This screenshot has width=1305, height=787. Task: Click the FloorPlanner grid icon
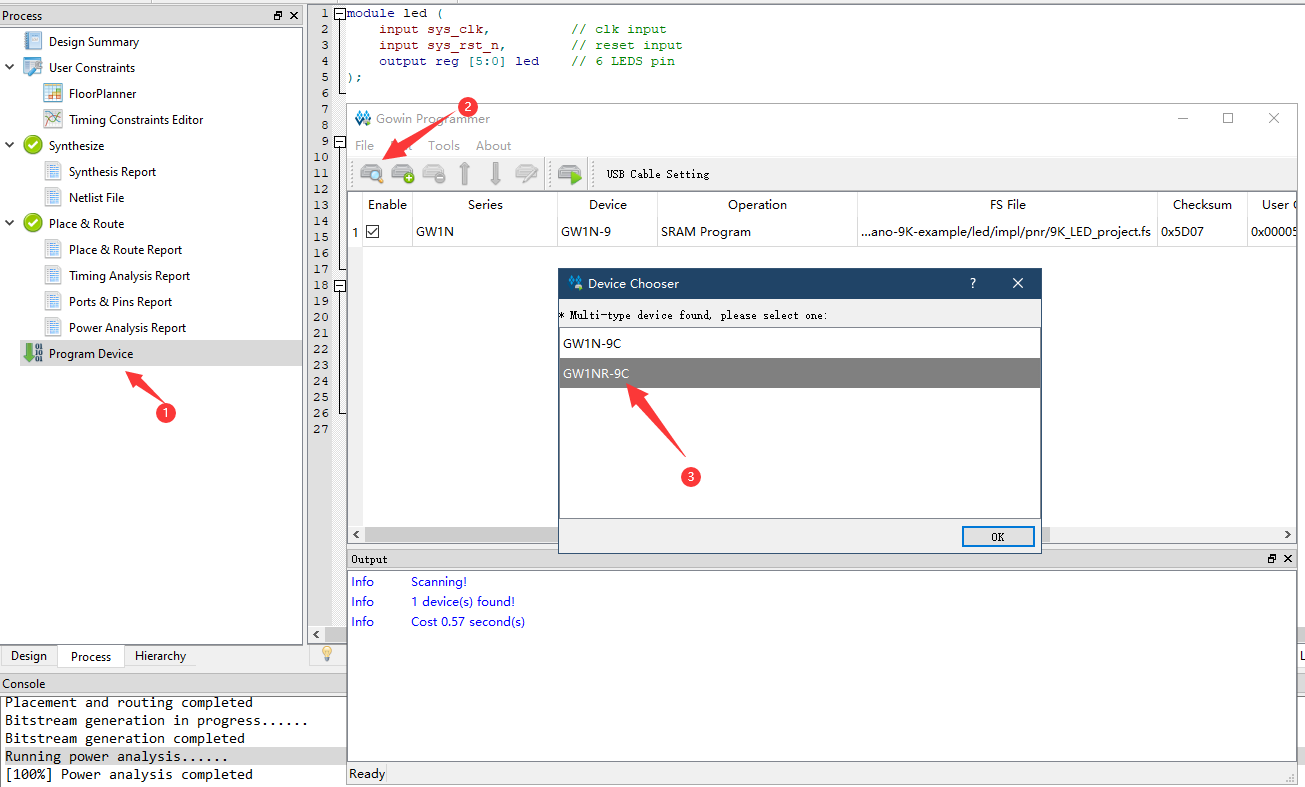[x=53, y=93]
